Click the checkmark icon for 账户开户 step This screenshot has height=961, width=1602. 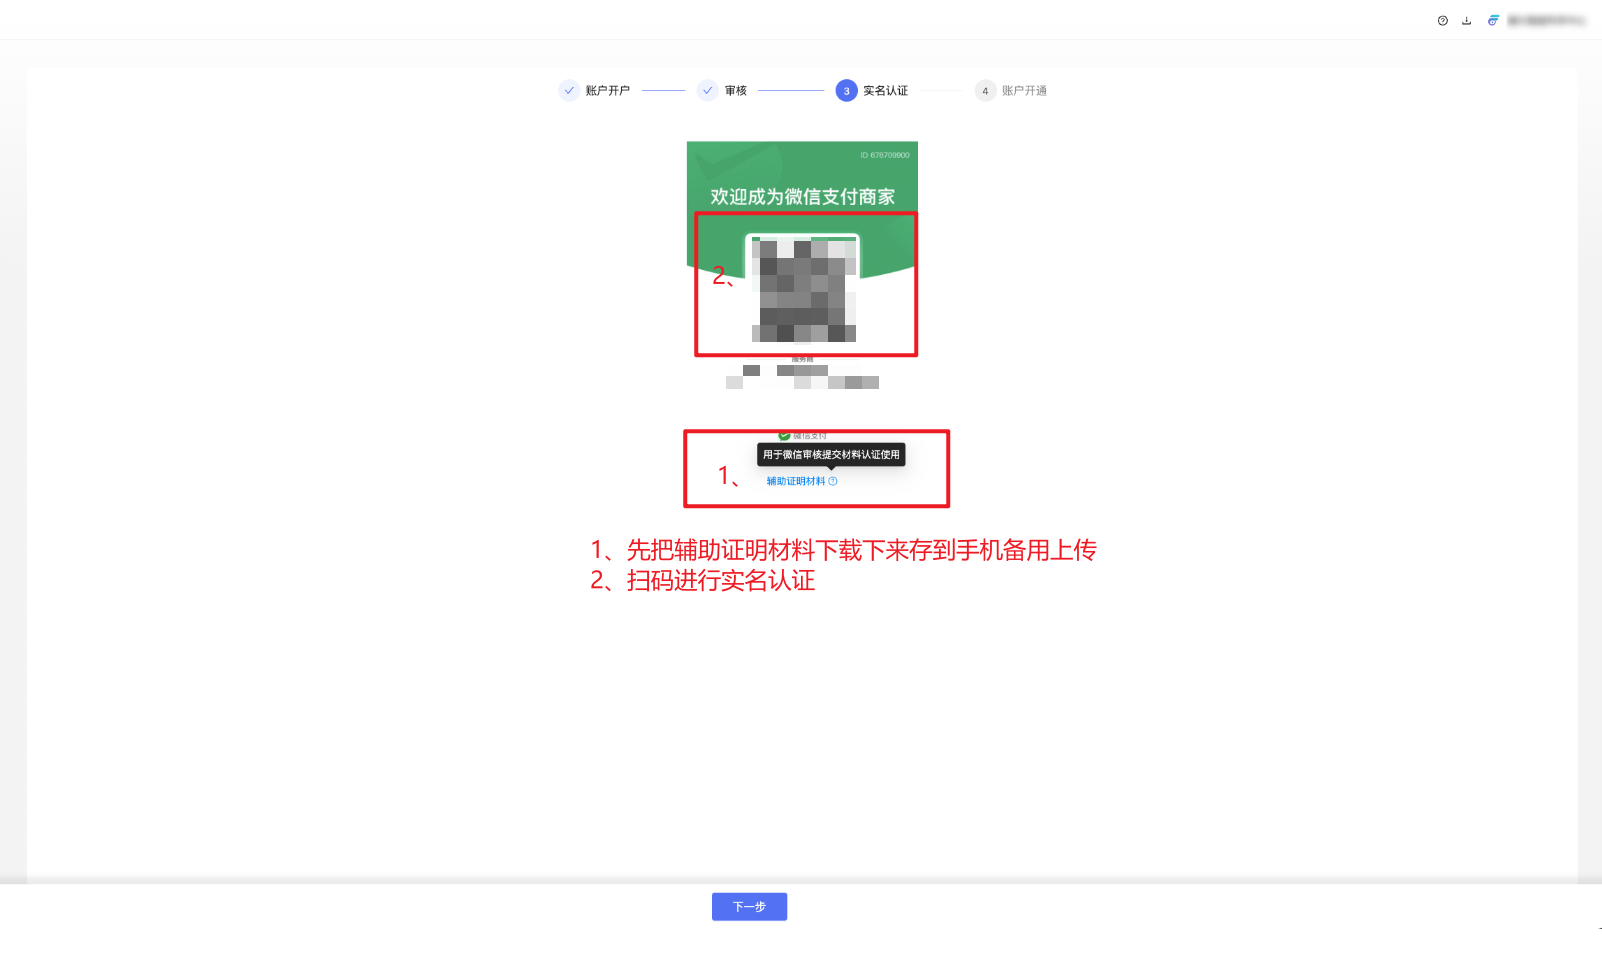pos(569,91)
